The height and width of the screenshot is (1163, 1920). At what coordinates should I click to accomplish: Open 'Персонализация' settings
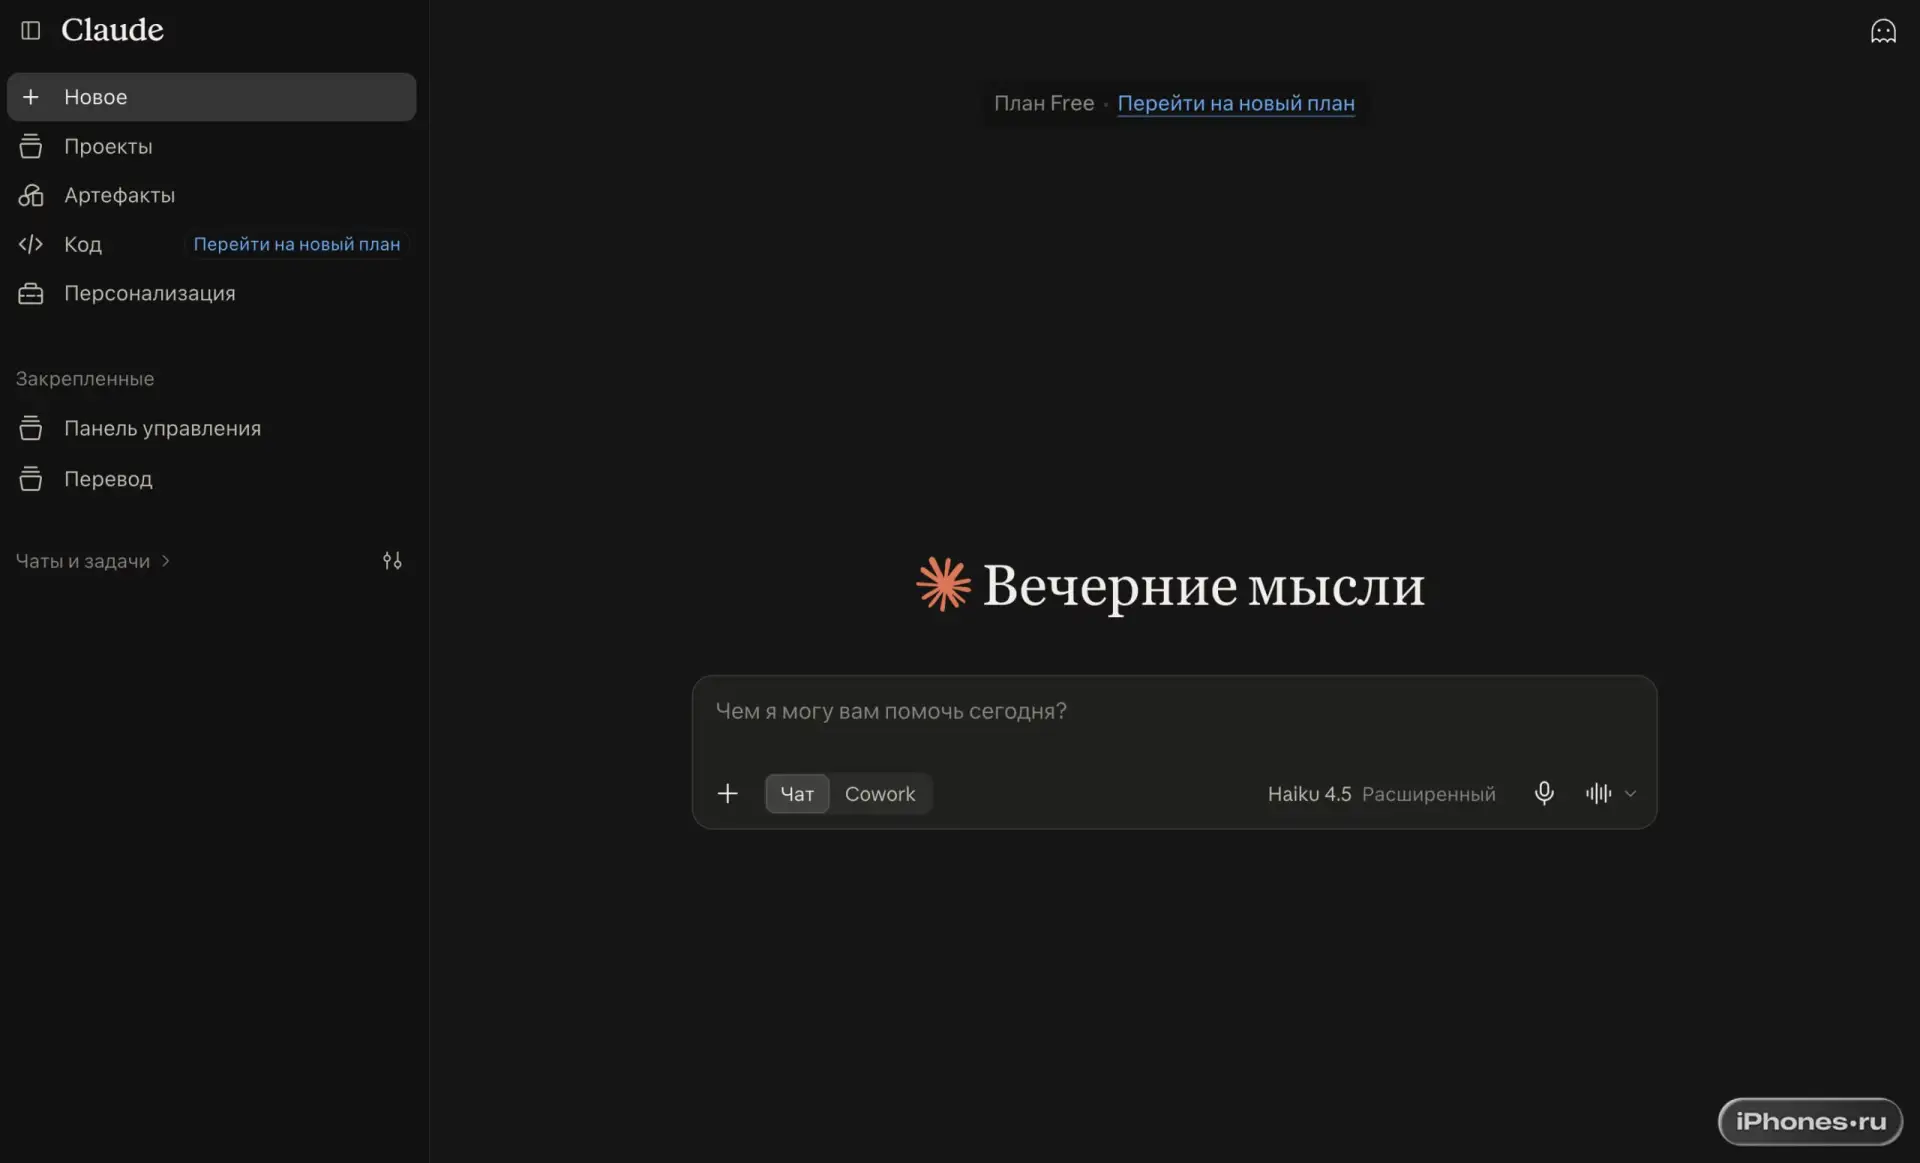[x=211, y=293]
